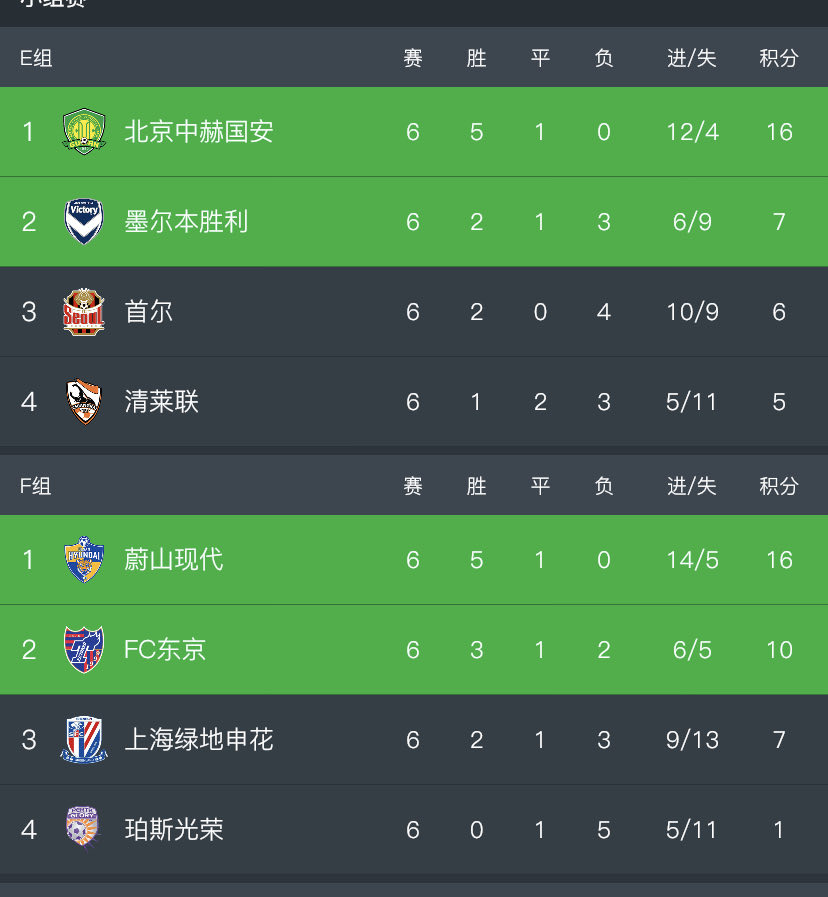The image size is (828, 897).
Task: Click the E组 group header label
Action: (36, 58)
